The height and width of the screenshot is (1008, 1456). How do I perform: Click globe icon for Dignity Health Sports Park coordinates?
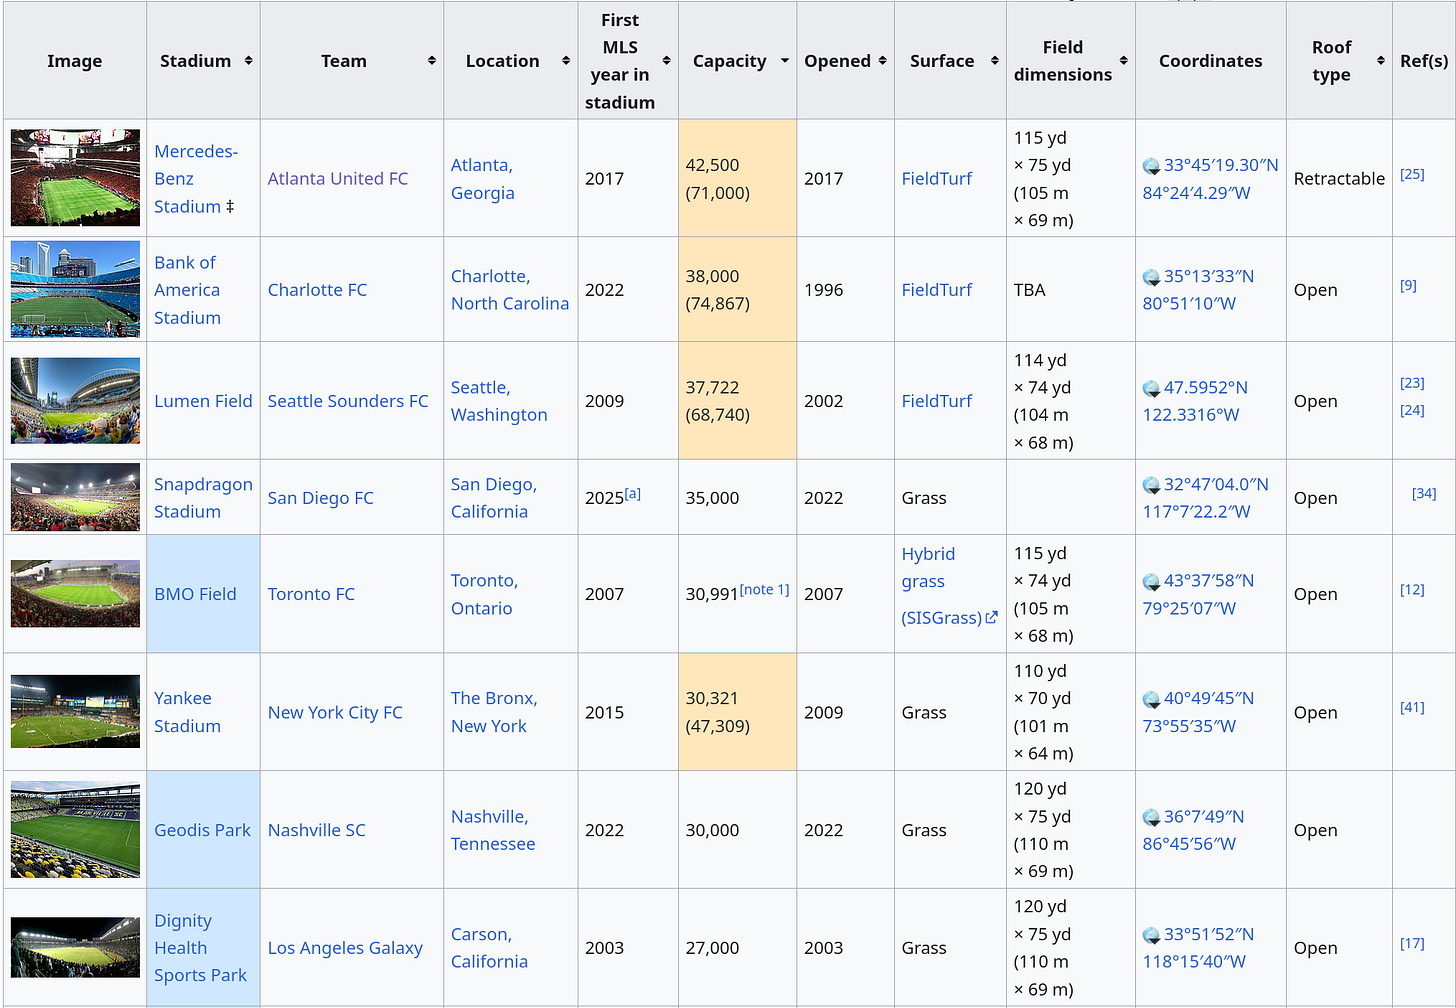1152,935
